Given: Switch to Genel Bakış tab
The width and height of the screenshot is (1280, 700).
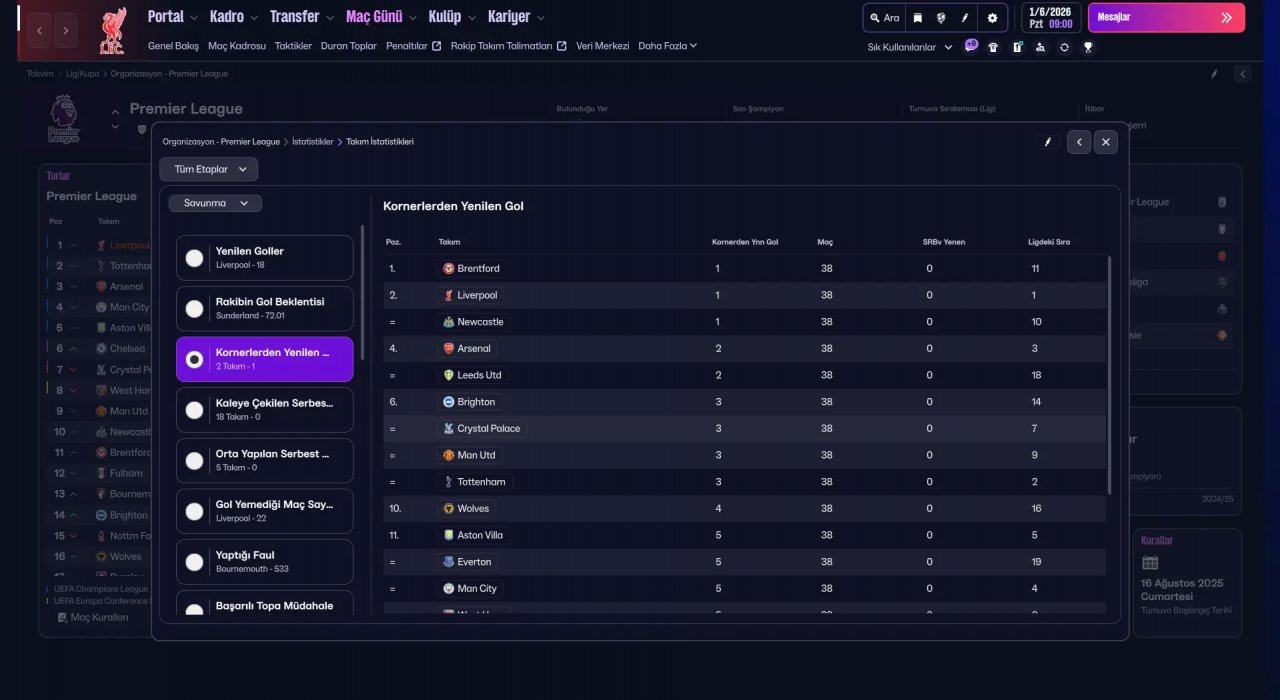Looking at the screenshot, I should click(x=173, y=46).
